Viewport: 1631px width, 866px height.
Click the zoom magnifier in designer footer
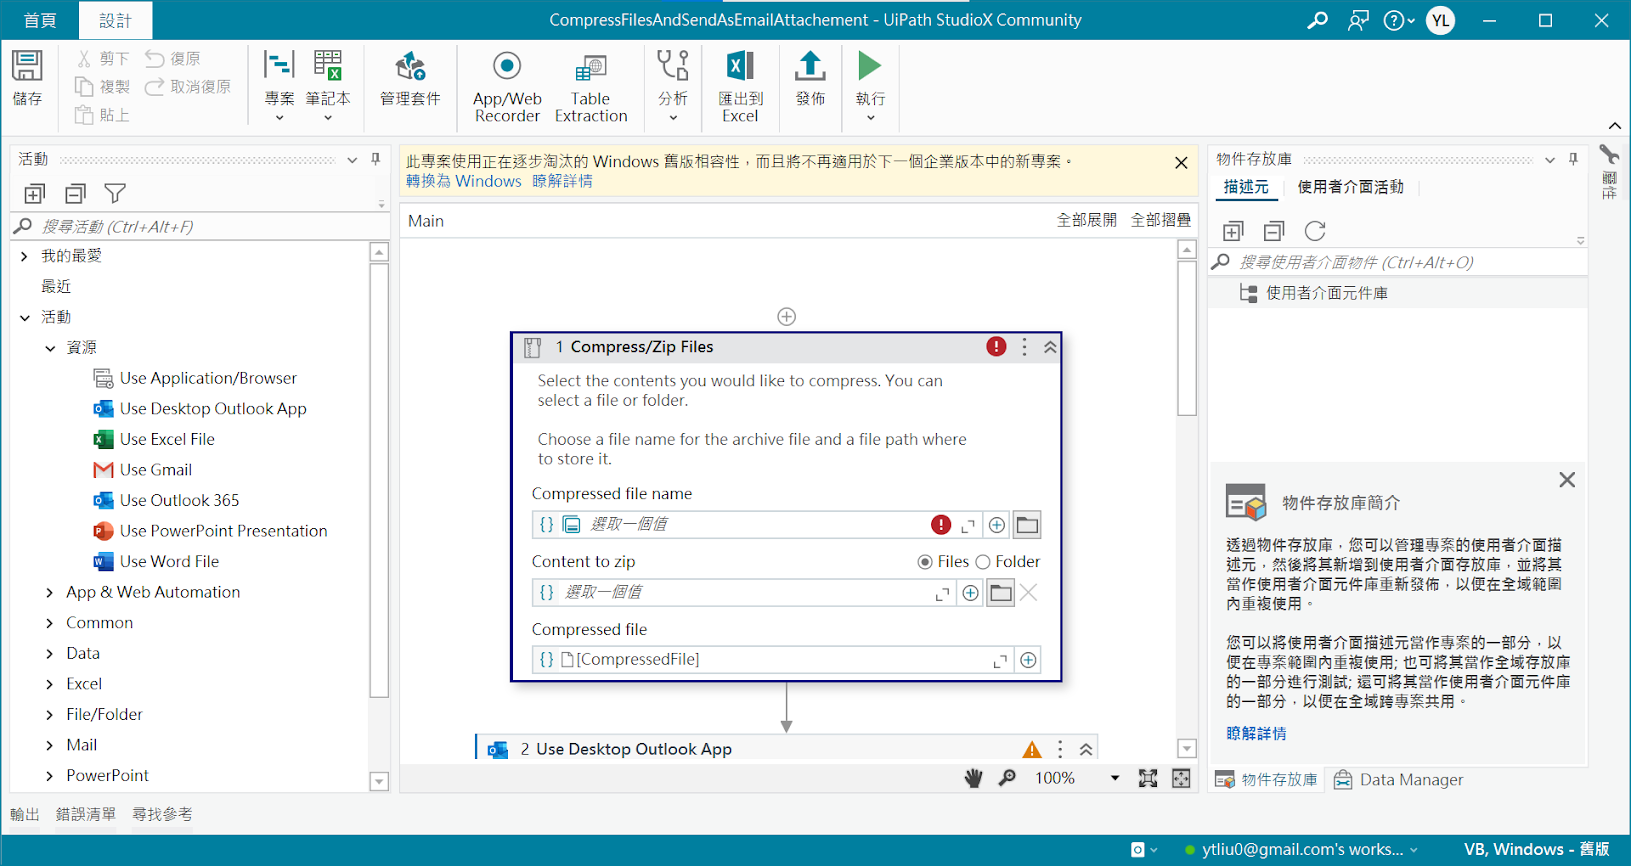pyautogui.click(x=1007, y=778)
